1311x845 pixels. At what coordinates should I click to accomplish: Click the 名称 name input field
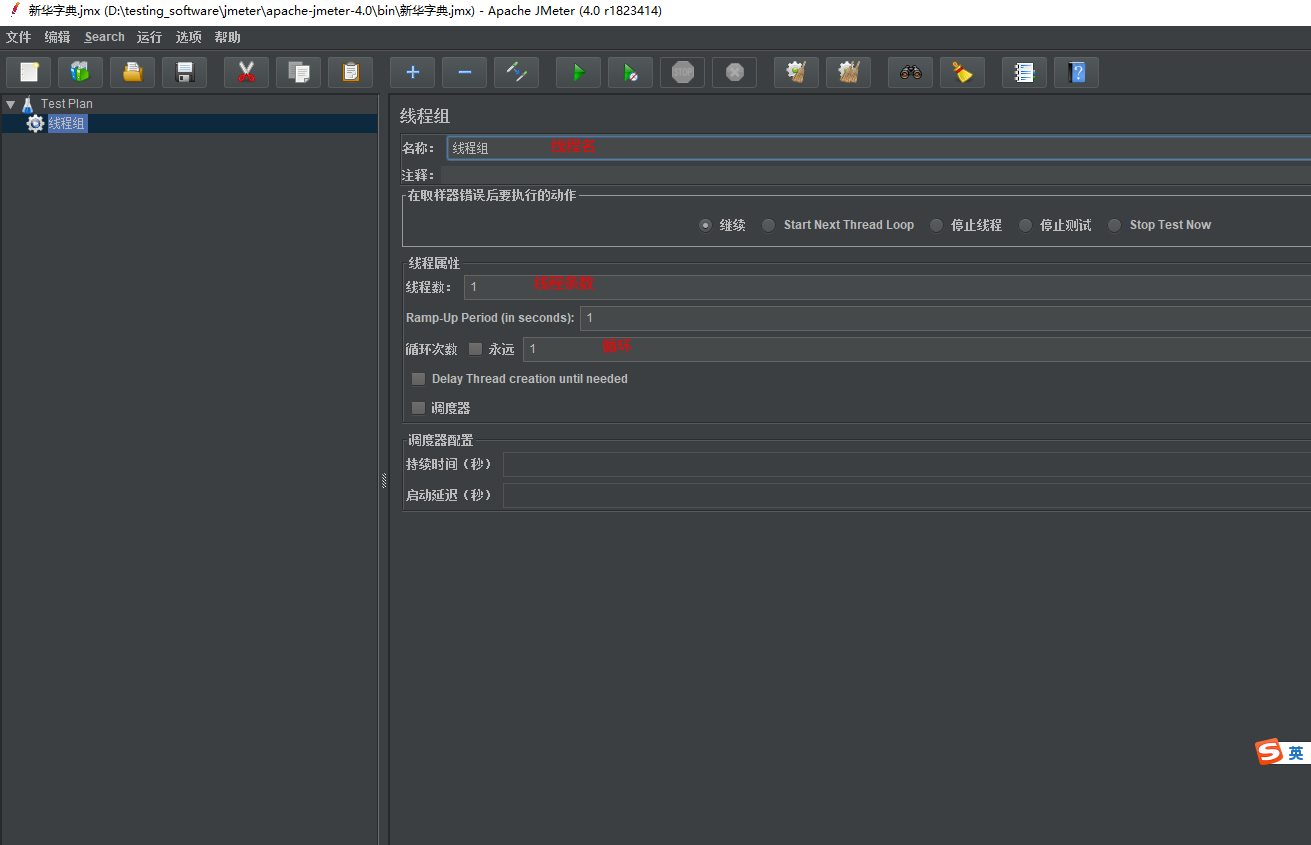point(879,148)
